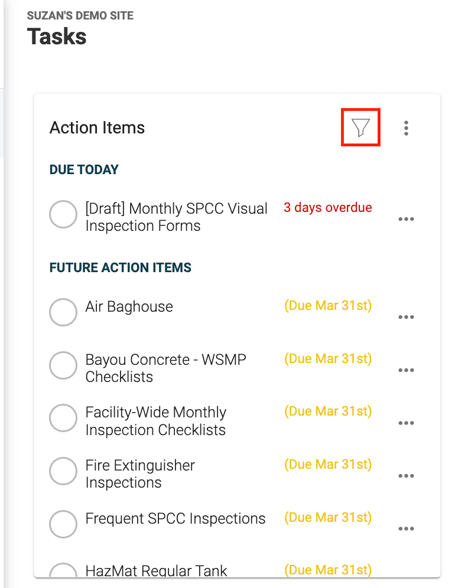Check the Frequent SPCC Inspections circle

(63, 524)
